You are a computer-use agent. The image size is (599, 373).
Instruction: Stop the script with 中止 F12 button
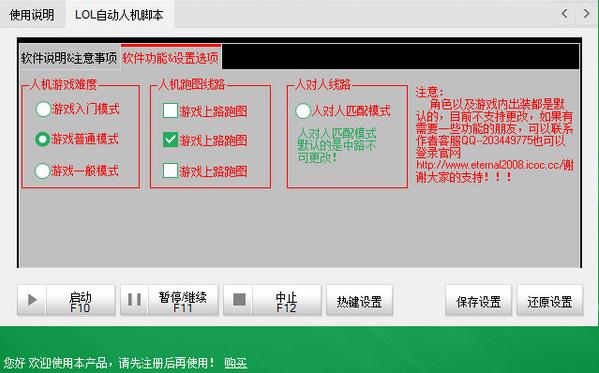coord(272,300)
